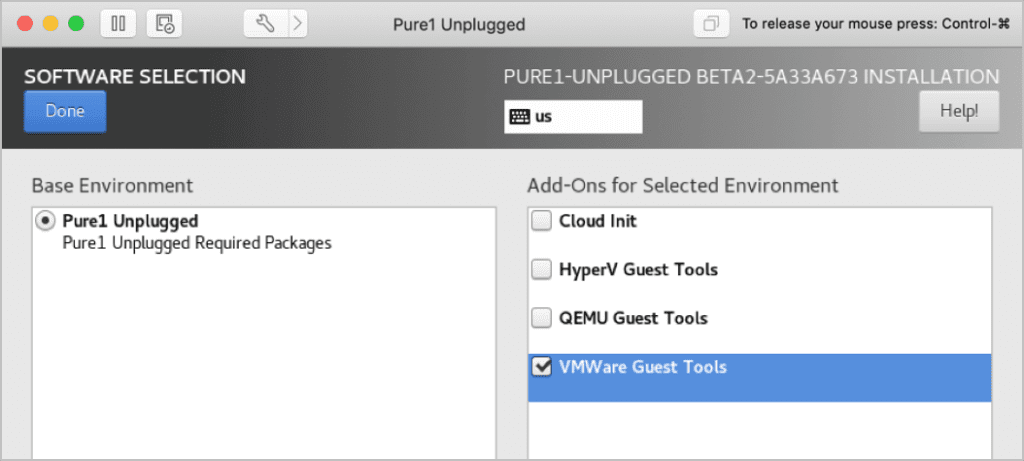1024x461 pixels.
Task: Click the macOS green zoom button
Action: [76, 24]
